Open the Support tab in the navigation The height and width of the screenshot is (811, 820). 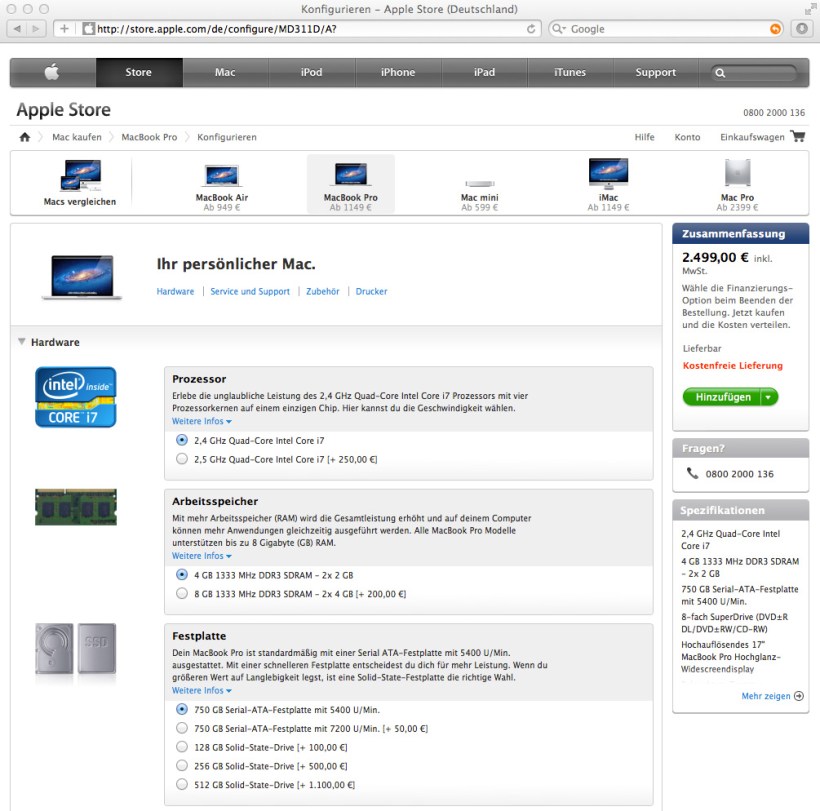655,72
